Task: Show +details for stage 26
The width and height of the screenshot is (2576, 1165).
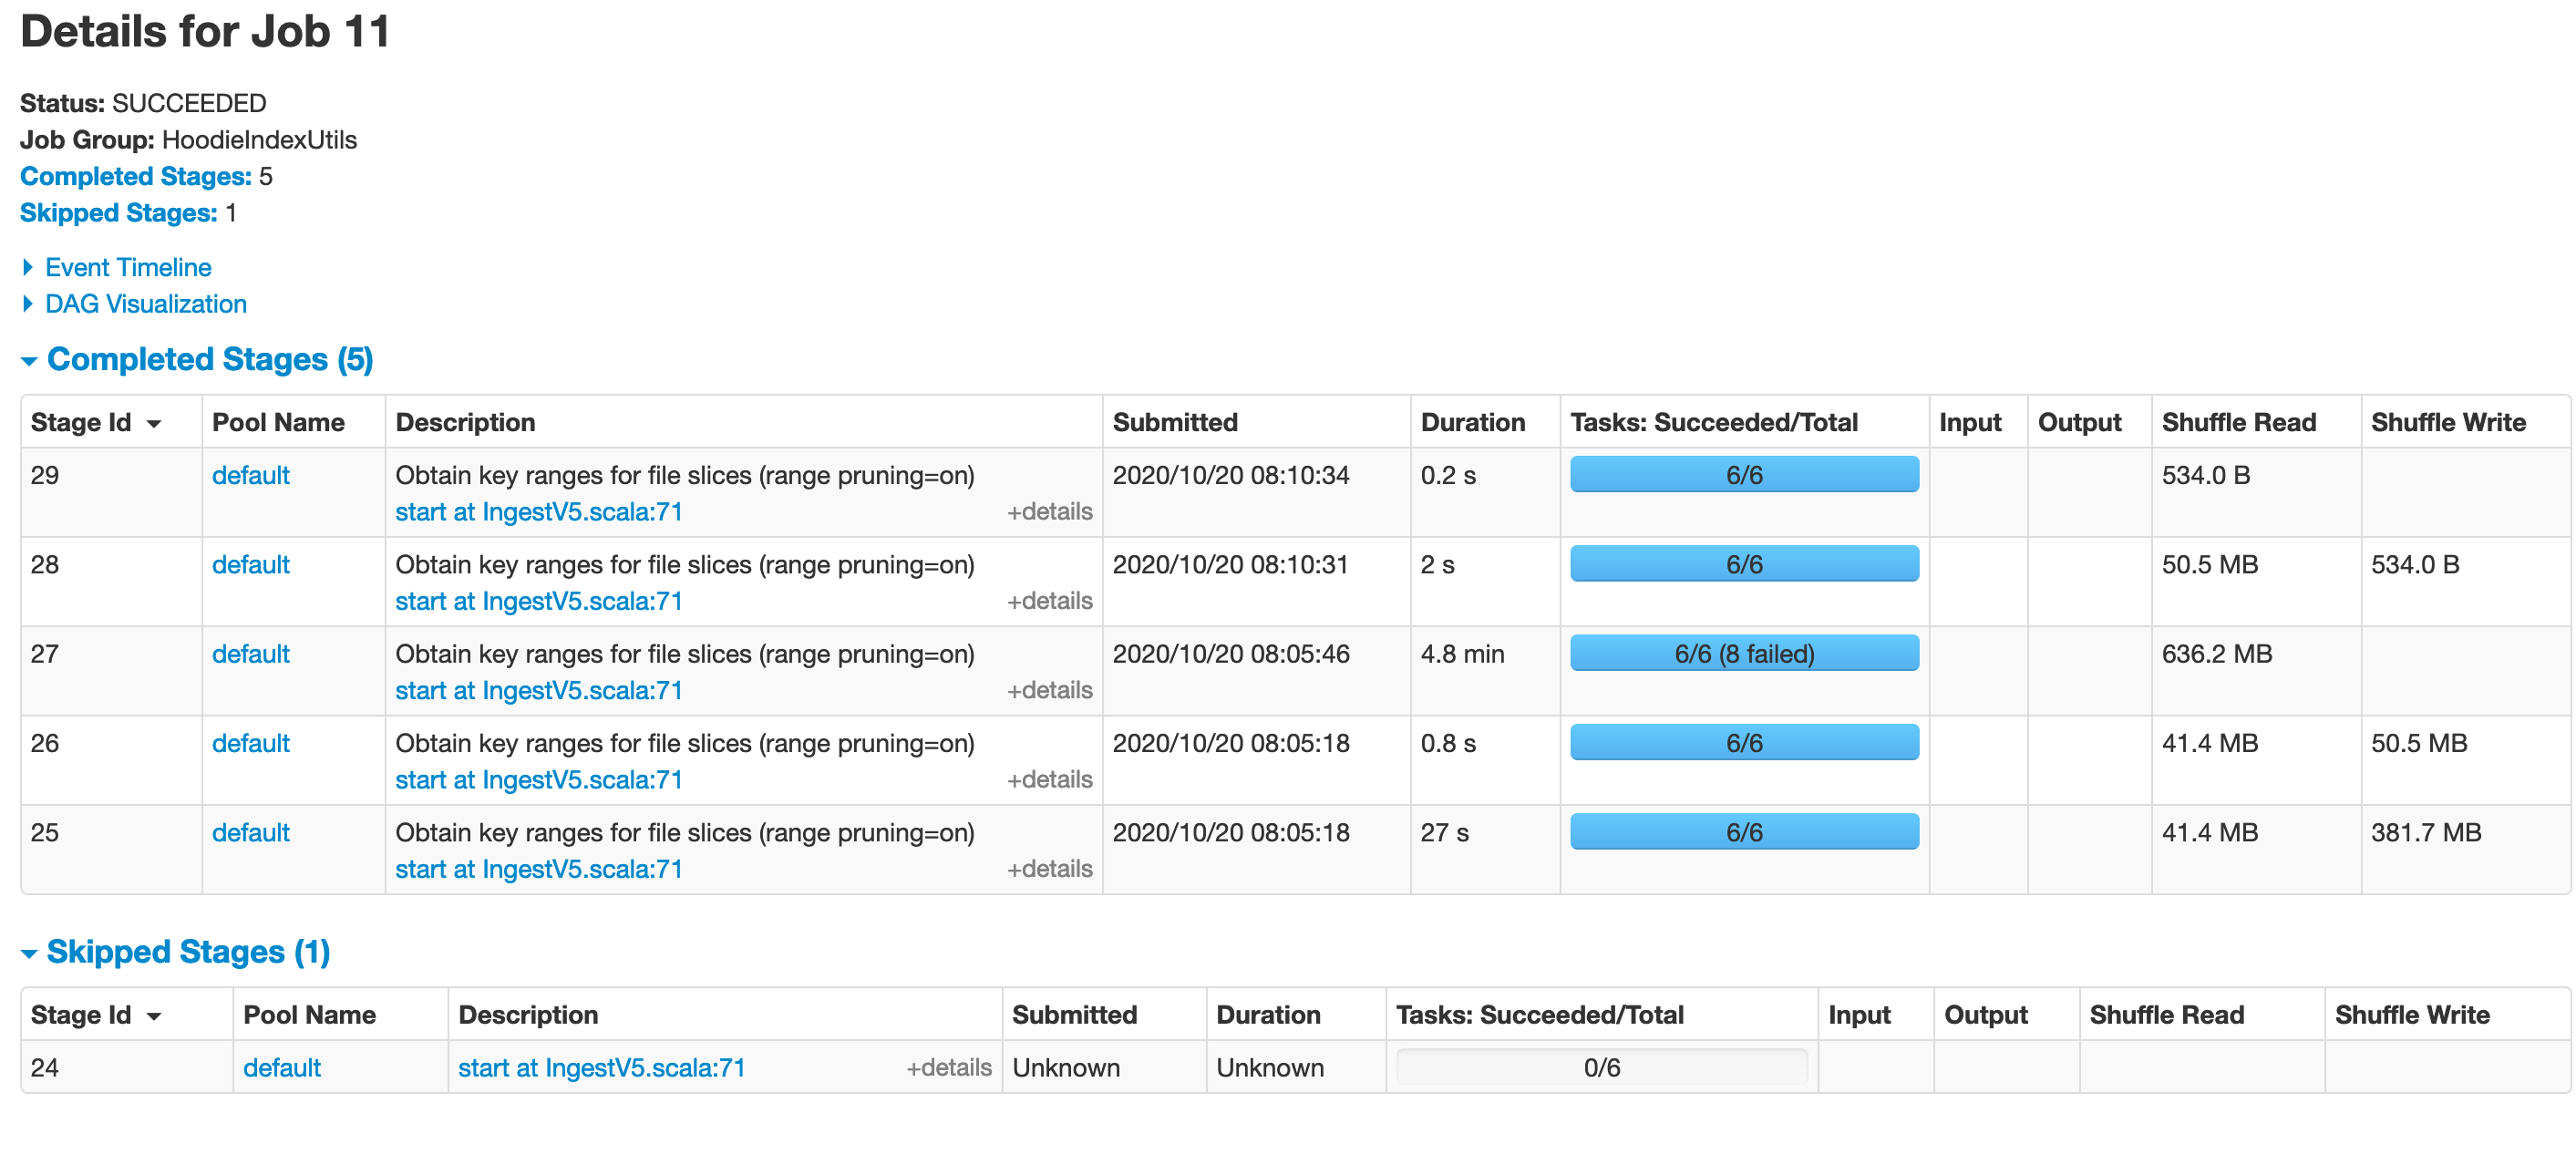Action: point(1049,779)
